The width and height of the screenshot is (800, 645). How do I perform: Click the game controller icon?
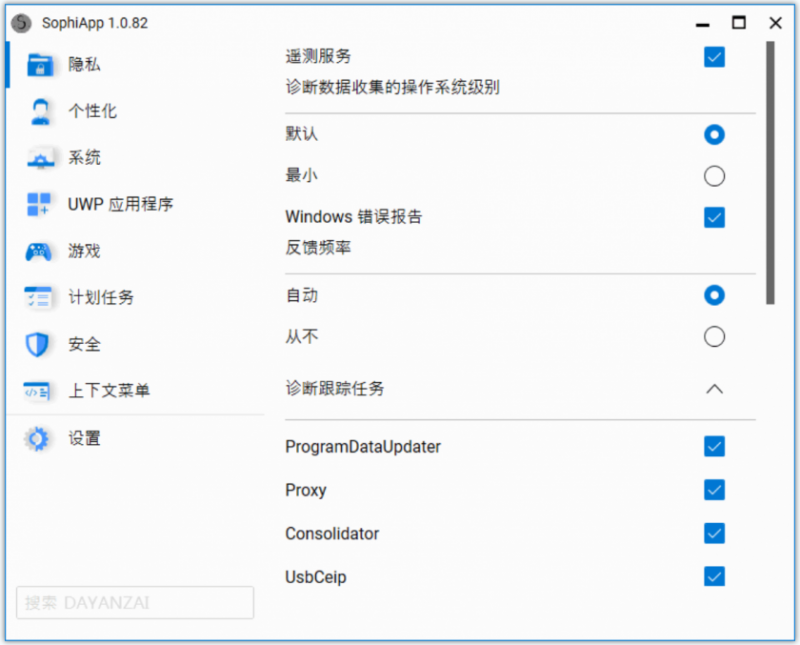click(x=39, y=252)
